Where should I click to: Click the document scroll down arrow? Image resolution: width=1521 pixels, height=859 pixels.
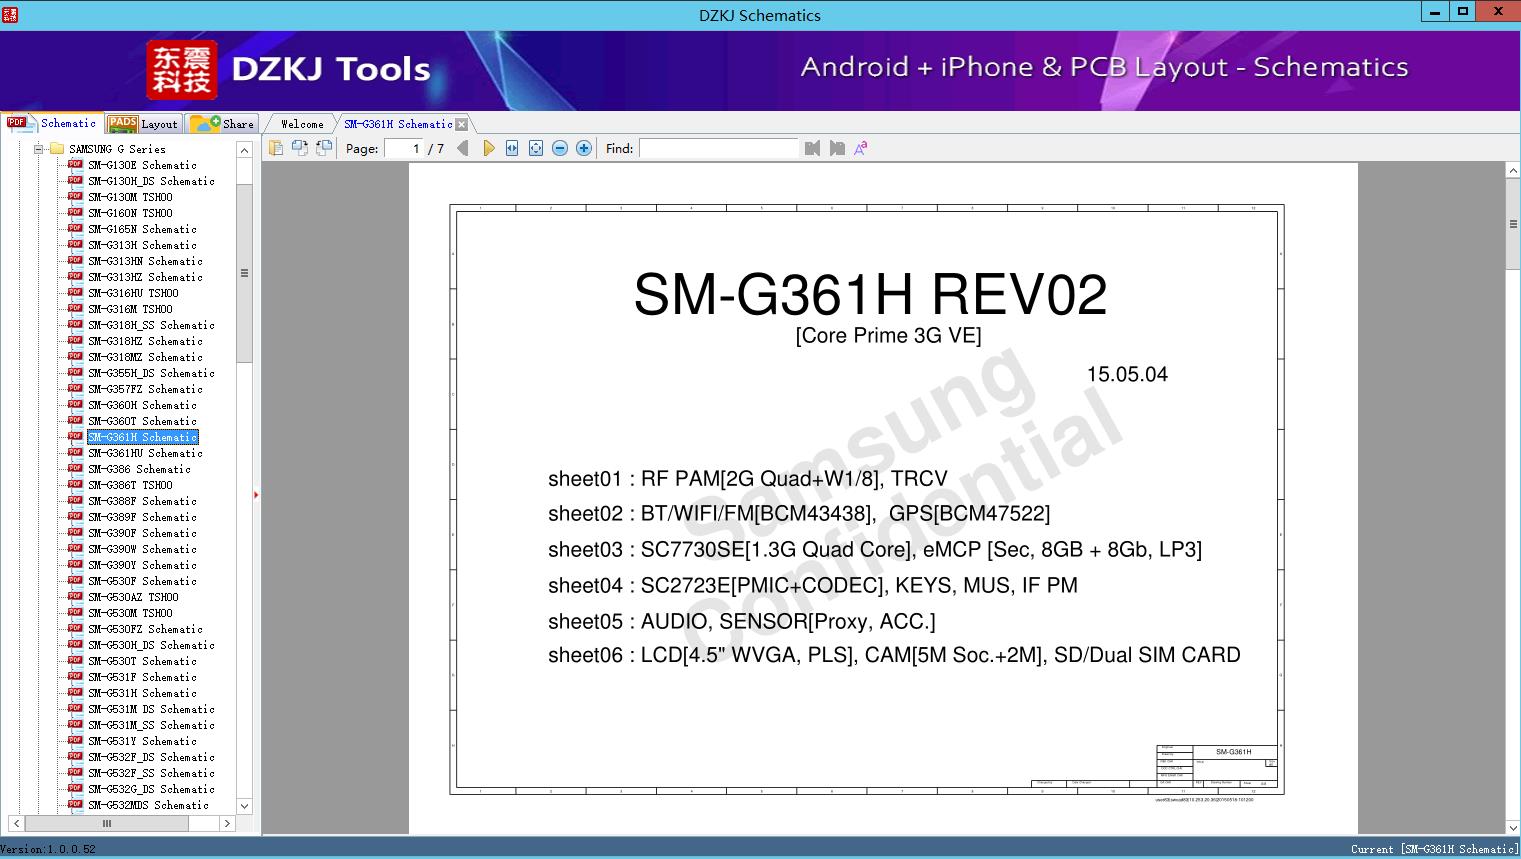pyautogui.click(x=1513, y=826)
